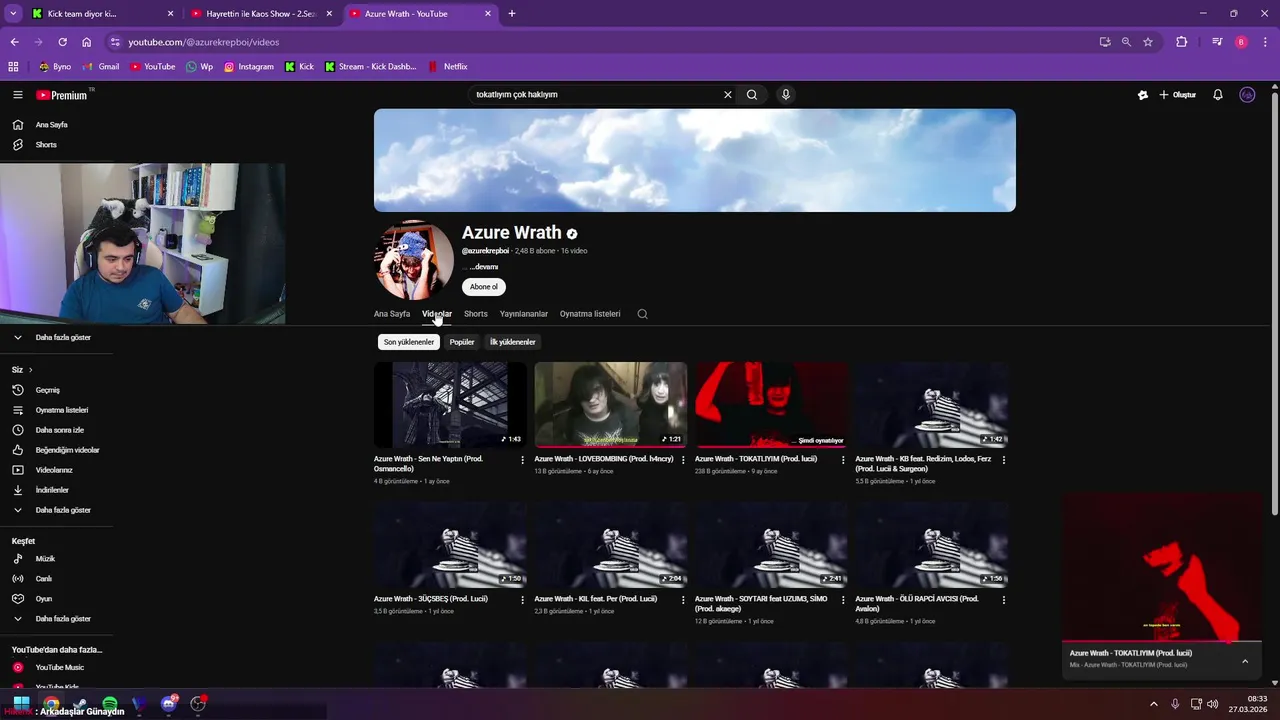Open the KB feat. Redizim video title
Image resolution: width=1280 pixels, height=720 pixels.
point(923,464)
